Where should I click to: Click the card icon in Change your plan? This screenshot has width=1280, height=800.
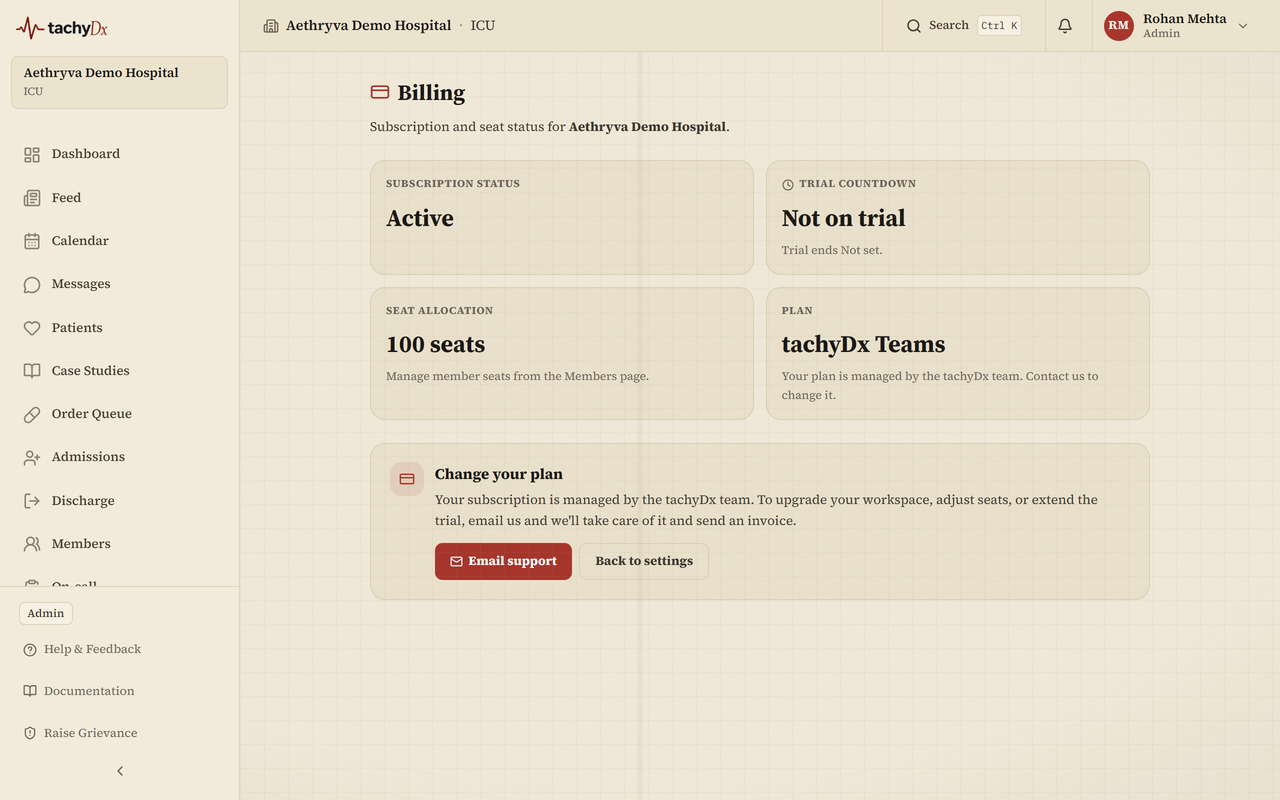pos(407,479)
